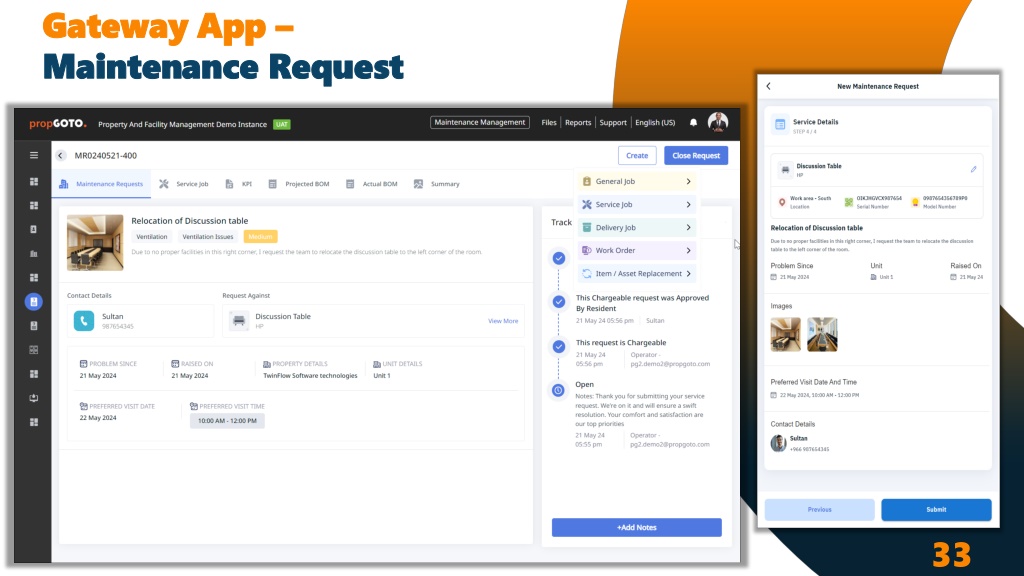
Task: Click Sultan's contact photo in the request panel
Action: coord(778,443)
